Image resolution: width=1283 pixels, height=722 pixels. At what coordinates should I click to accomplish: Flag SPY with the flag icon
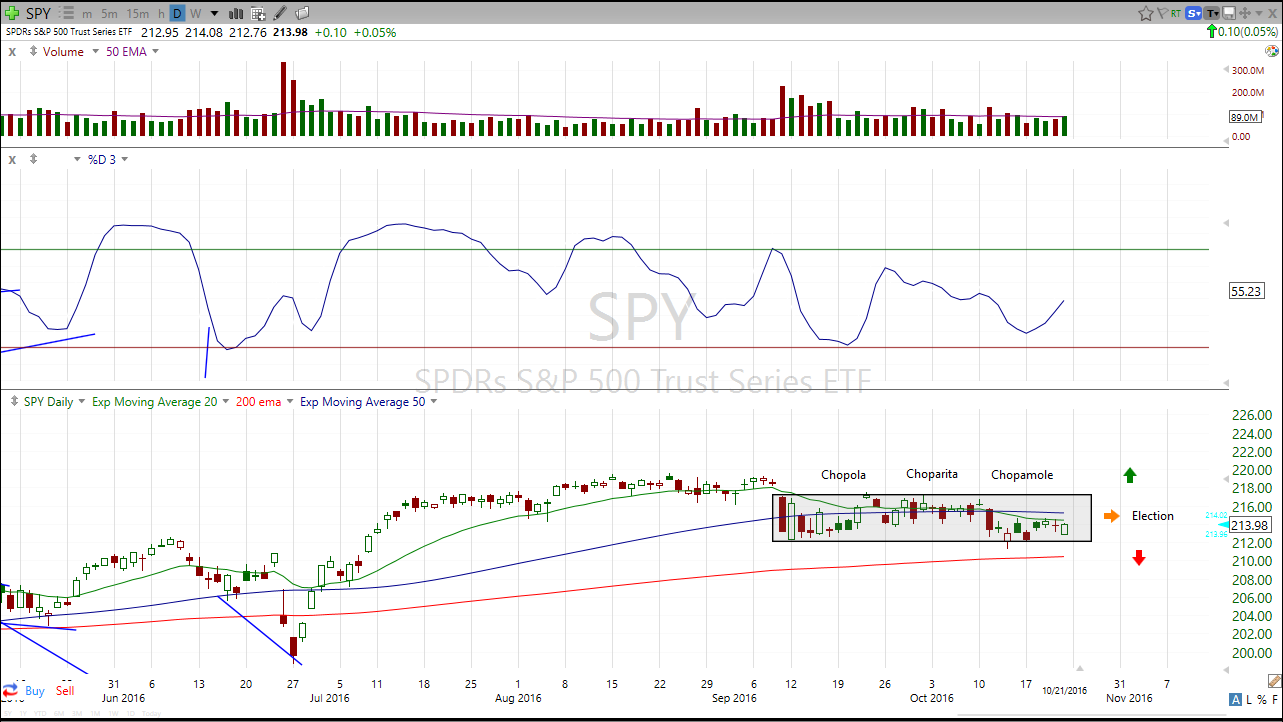(x=1163, y=13)
